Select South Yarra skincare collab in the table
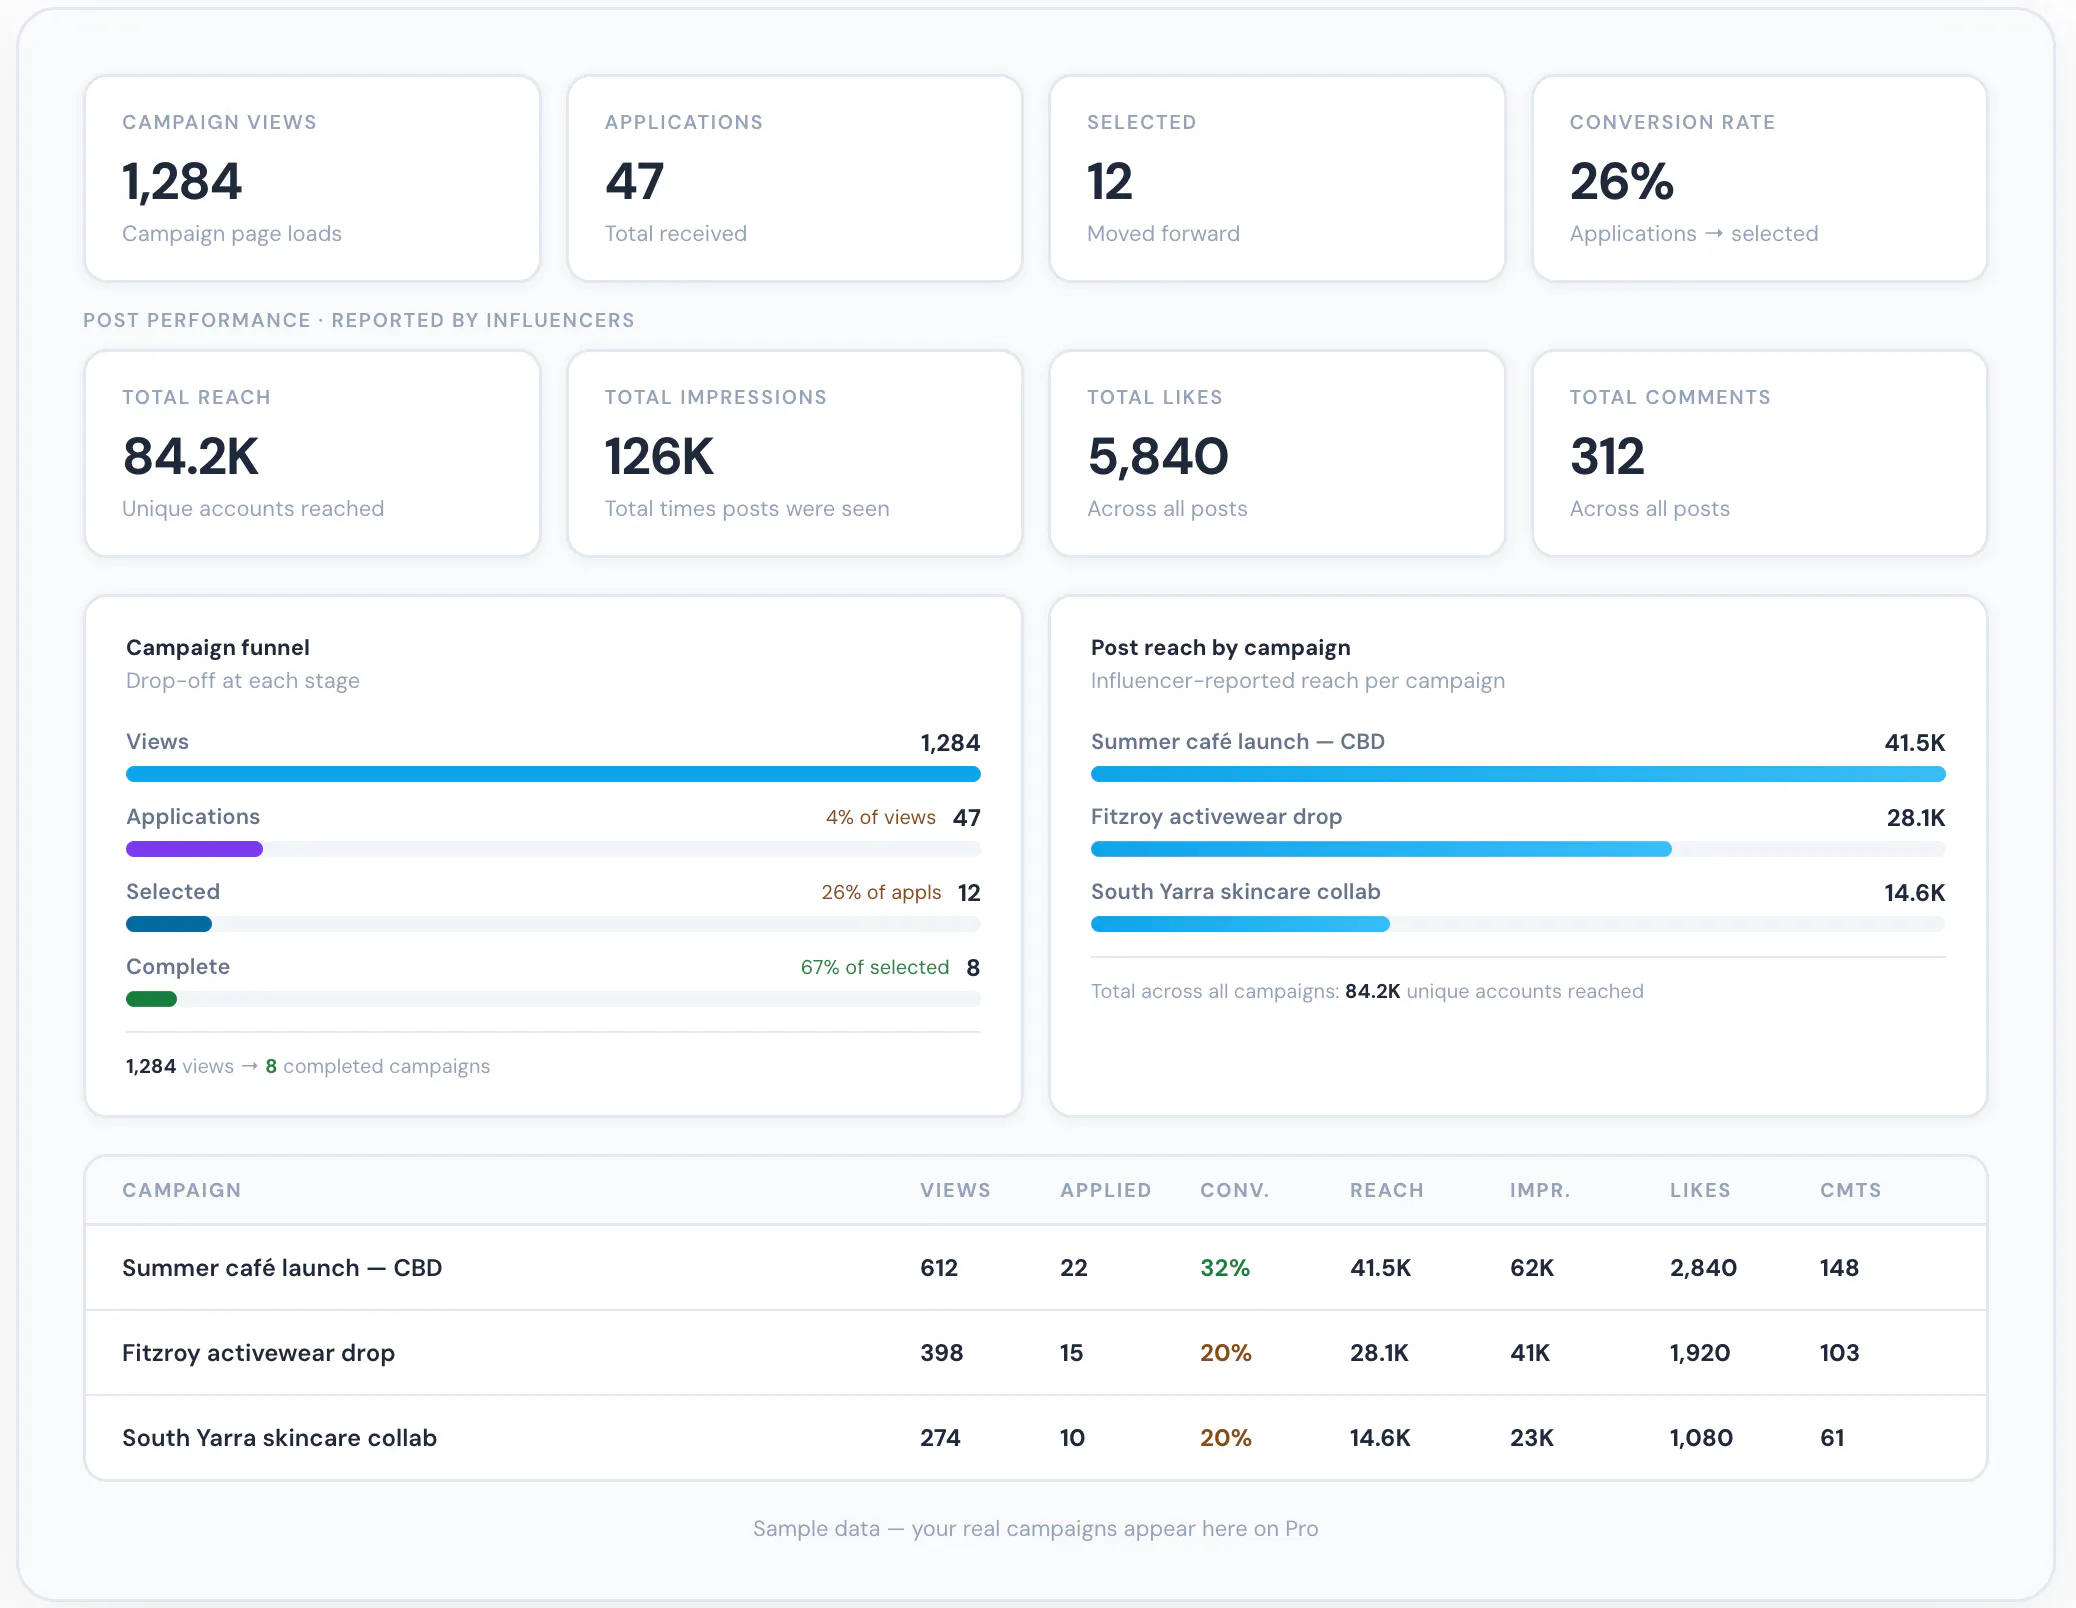 pyautogui.click(x=279, y=1438)
